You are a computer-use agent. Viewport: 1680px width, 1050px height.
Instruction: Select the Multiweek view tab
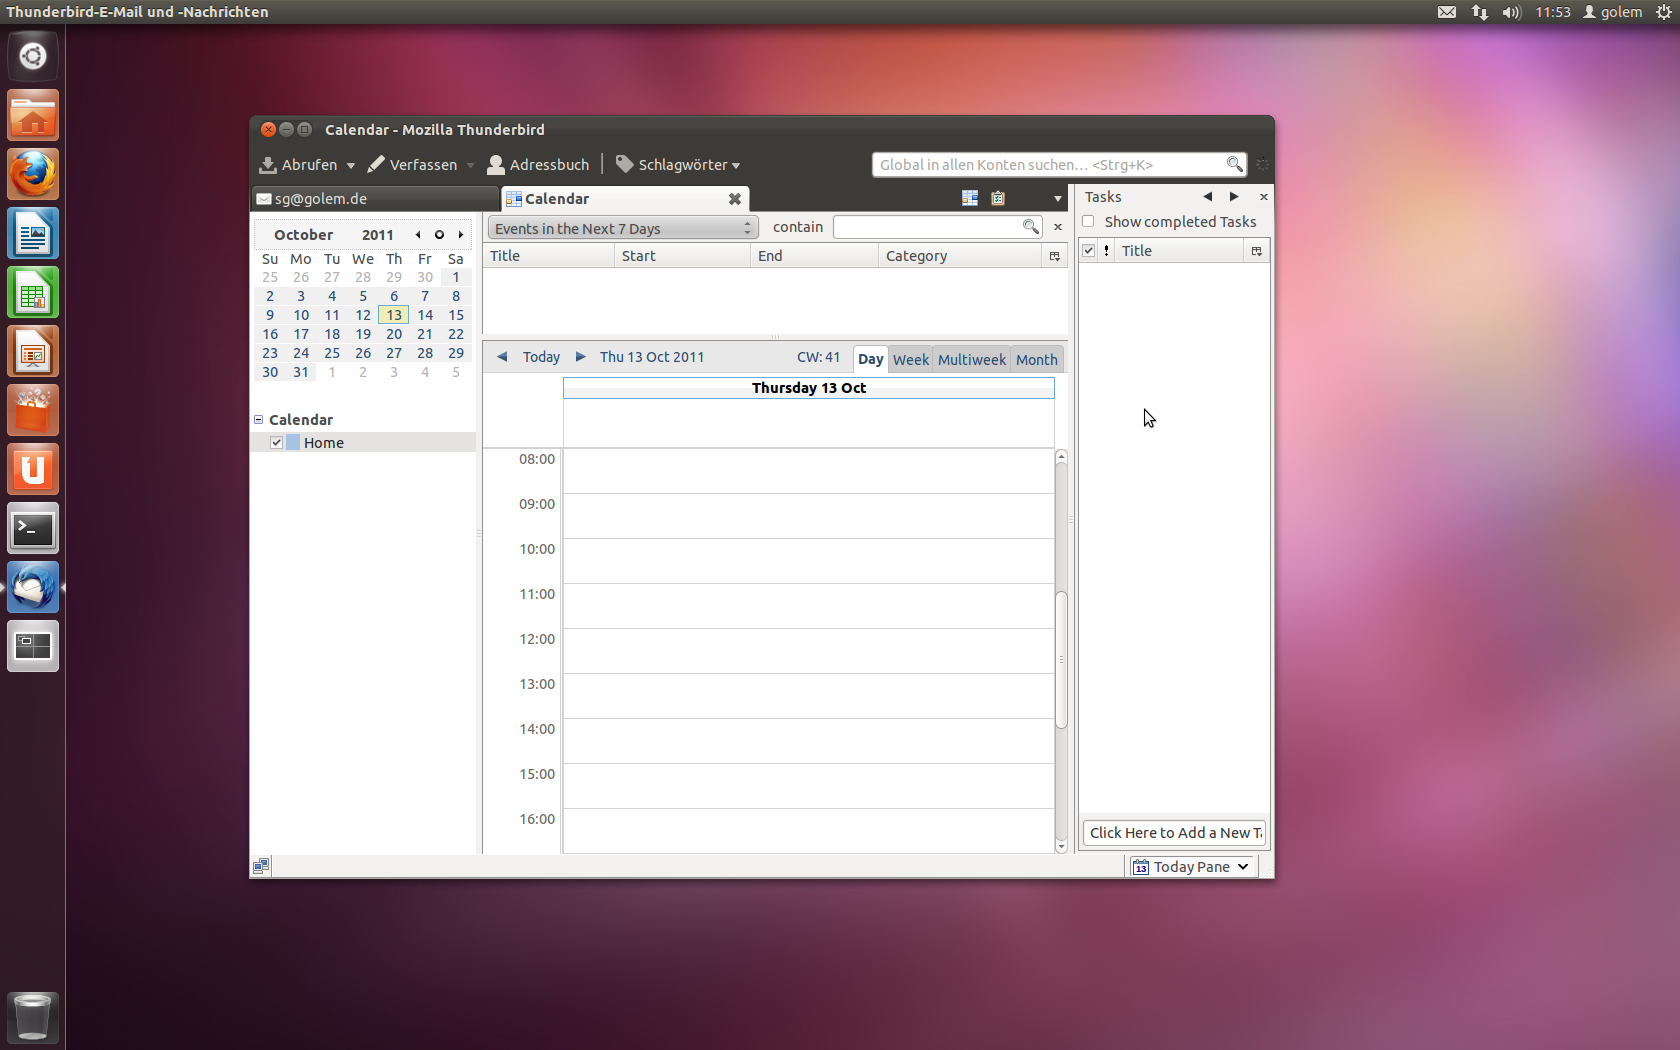point(971,359)
